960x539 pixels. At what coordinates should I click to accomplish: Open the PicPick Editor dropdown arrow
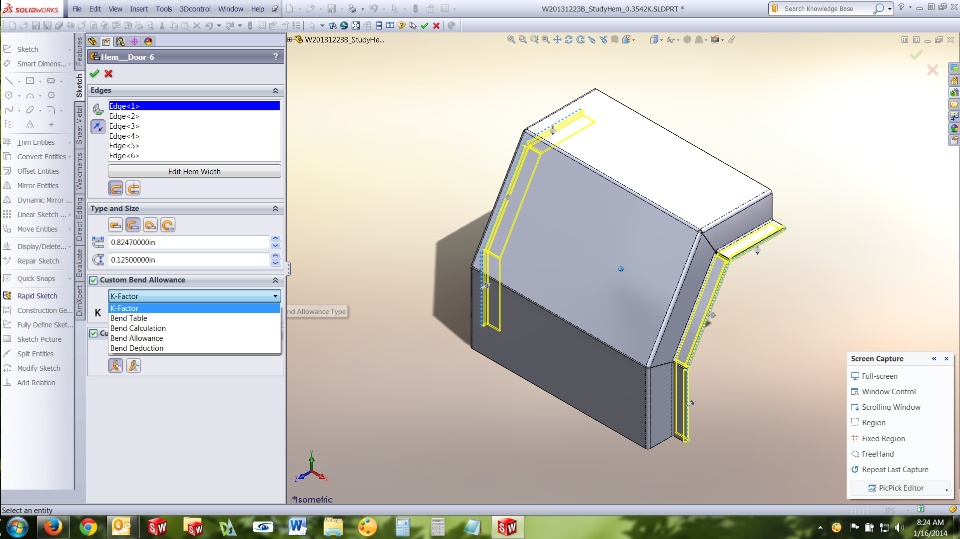(947, 489)
